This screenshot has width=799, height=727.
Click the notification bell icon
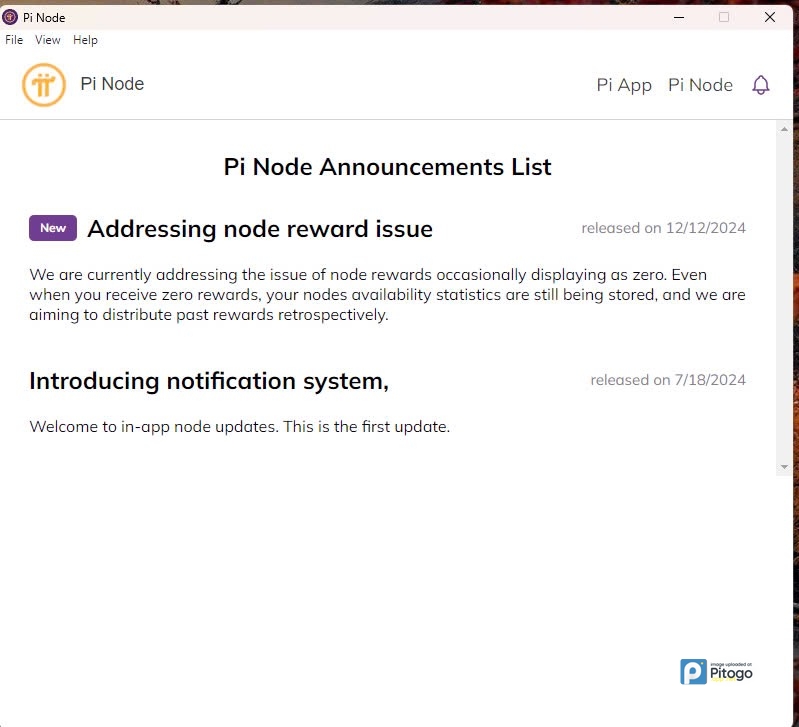[x=761, y=85]
